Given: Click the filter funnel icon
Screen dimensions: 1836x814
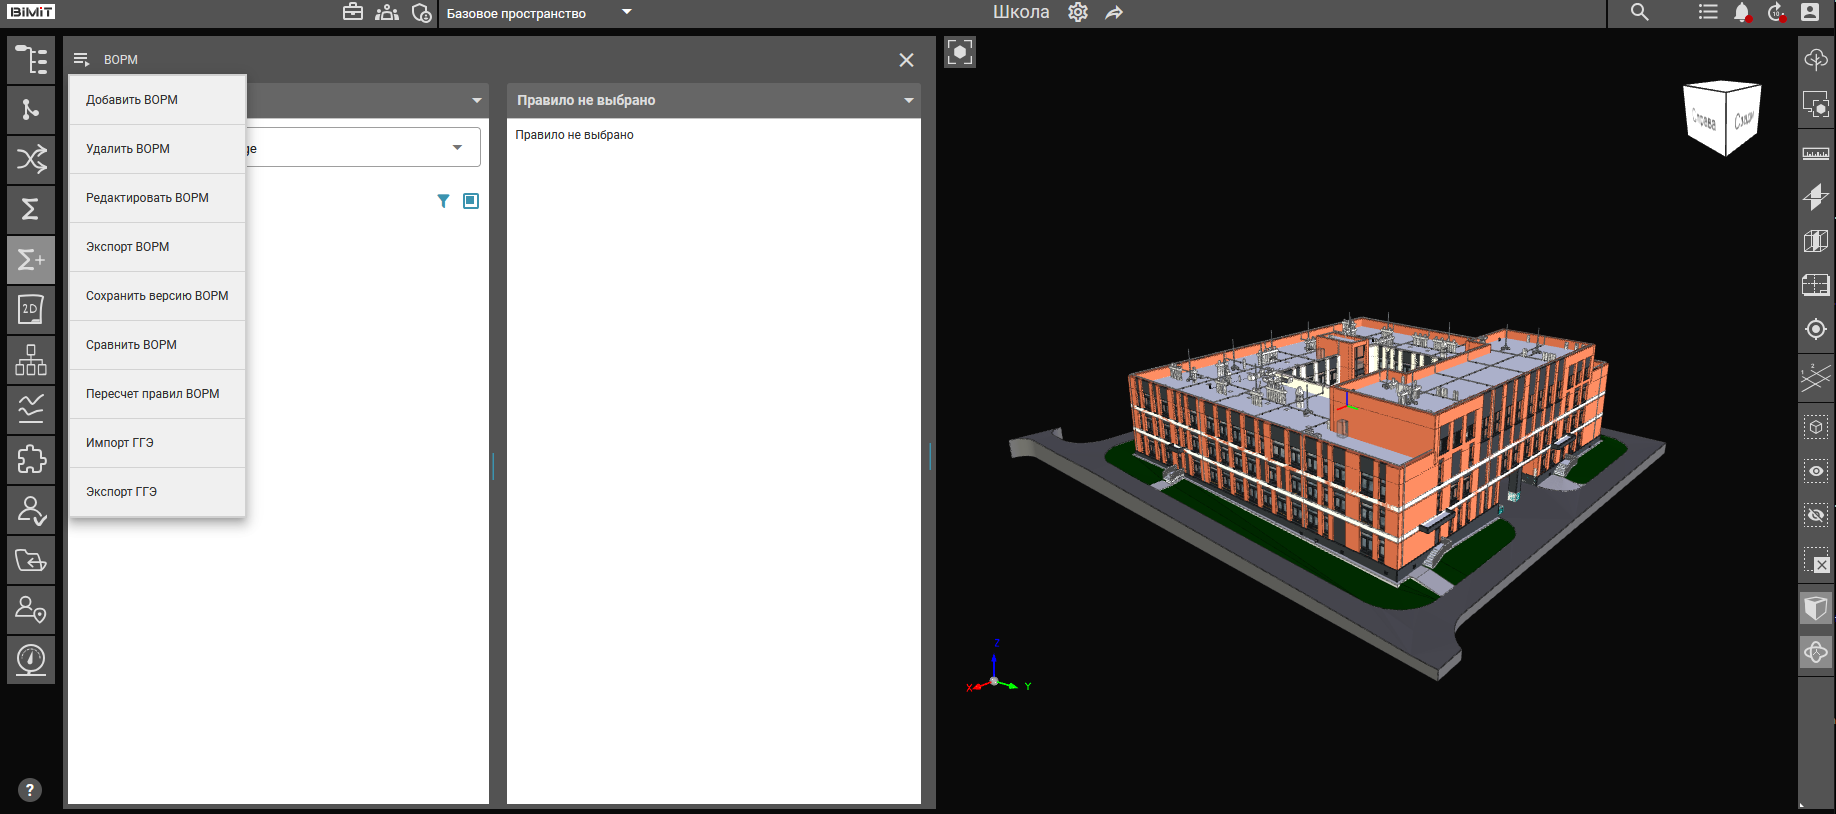Looking at the screenshot, I should click(443, 201).
